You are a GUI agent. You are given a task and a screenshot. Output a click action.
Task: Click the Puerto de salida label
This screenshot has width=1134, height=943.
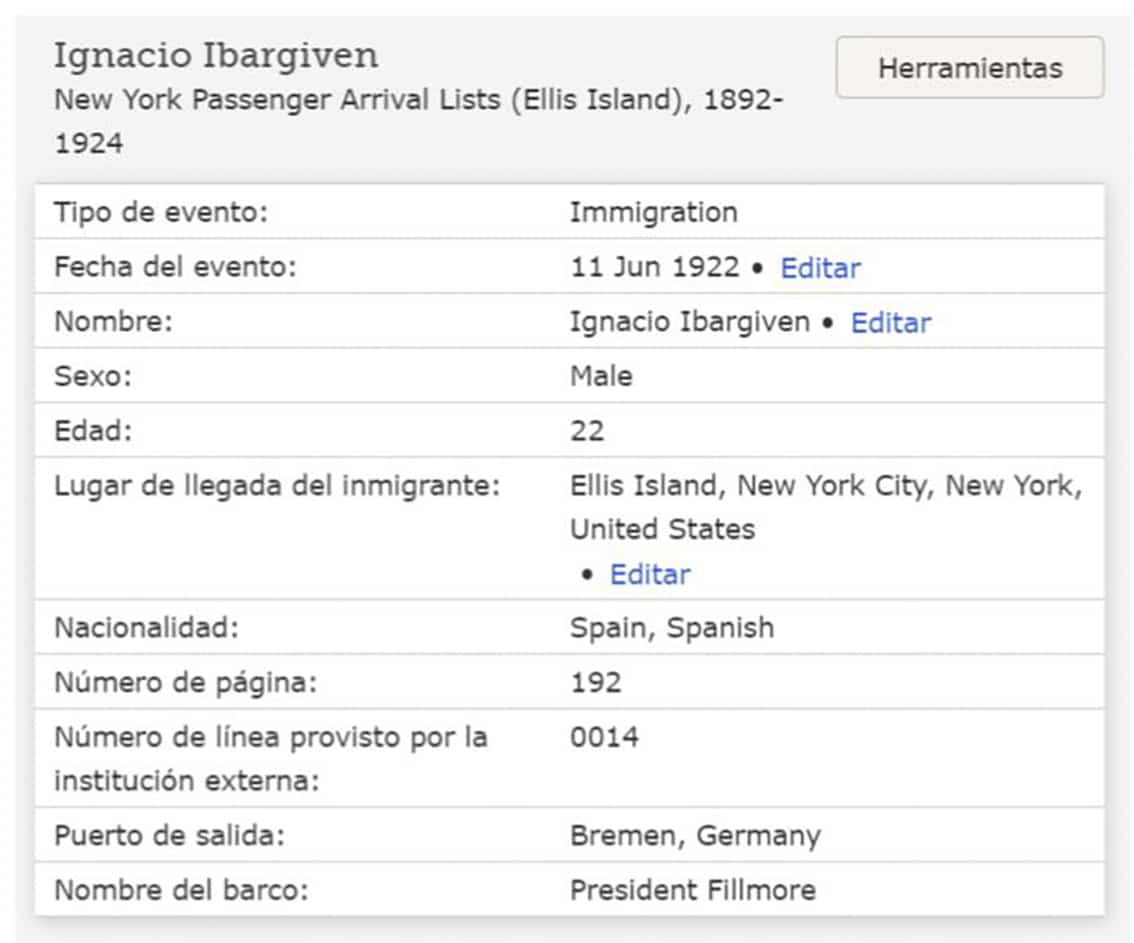[169, 836]
